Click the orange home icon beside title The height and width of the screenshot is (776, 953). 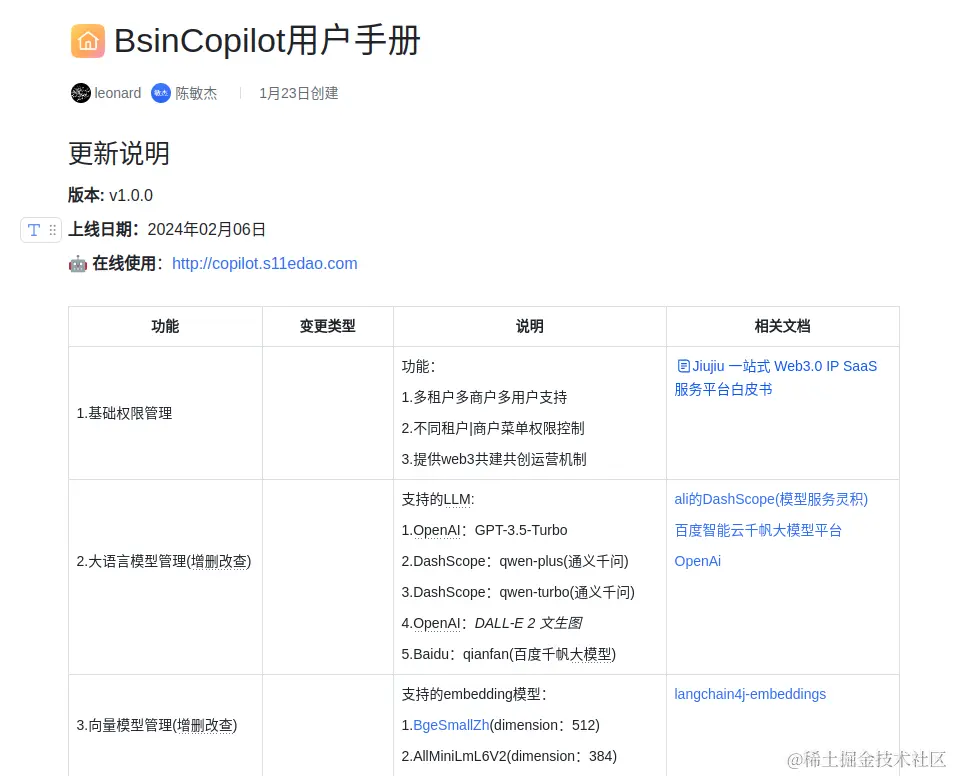coord(88,41)
